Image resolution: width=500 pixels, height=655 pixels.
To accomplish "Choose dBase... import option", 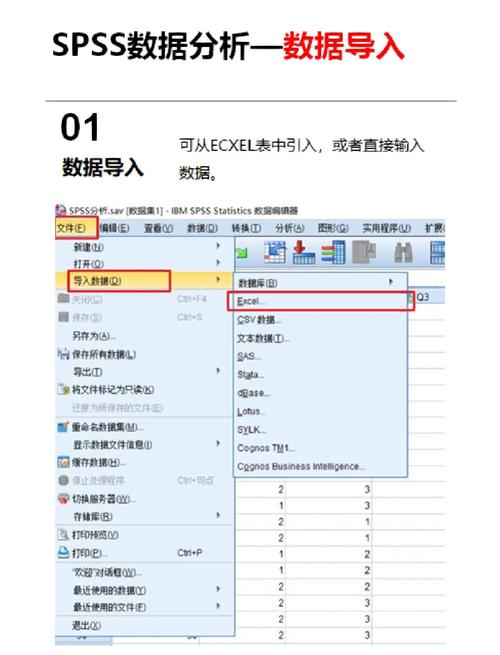I will [320, 393].
